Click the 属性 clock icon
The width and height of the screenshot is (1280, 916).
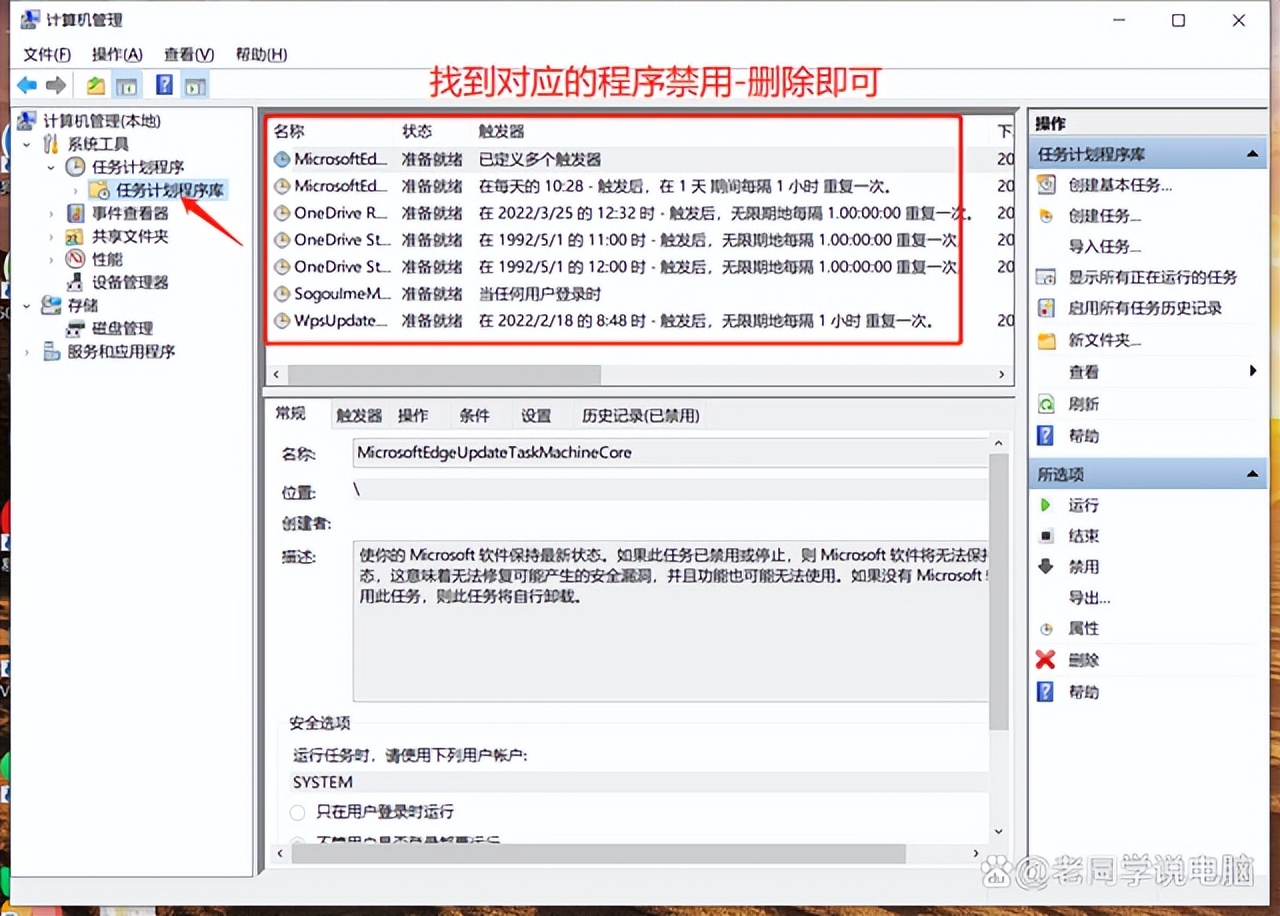click(1046, 629)
